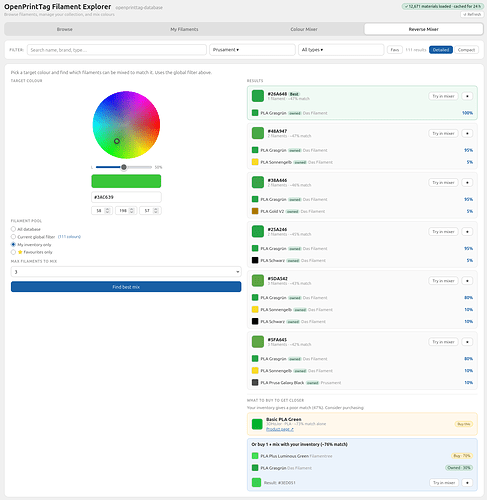This screenshot has width=487, height=500.
Task: Star the #48A947 mix result
Action: pos(467,133)
